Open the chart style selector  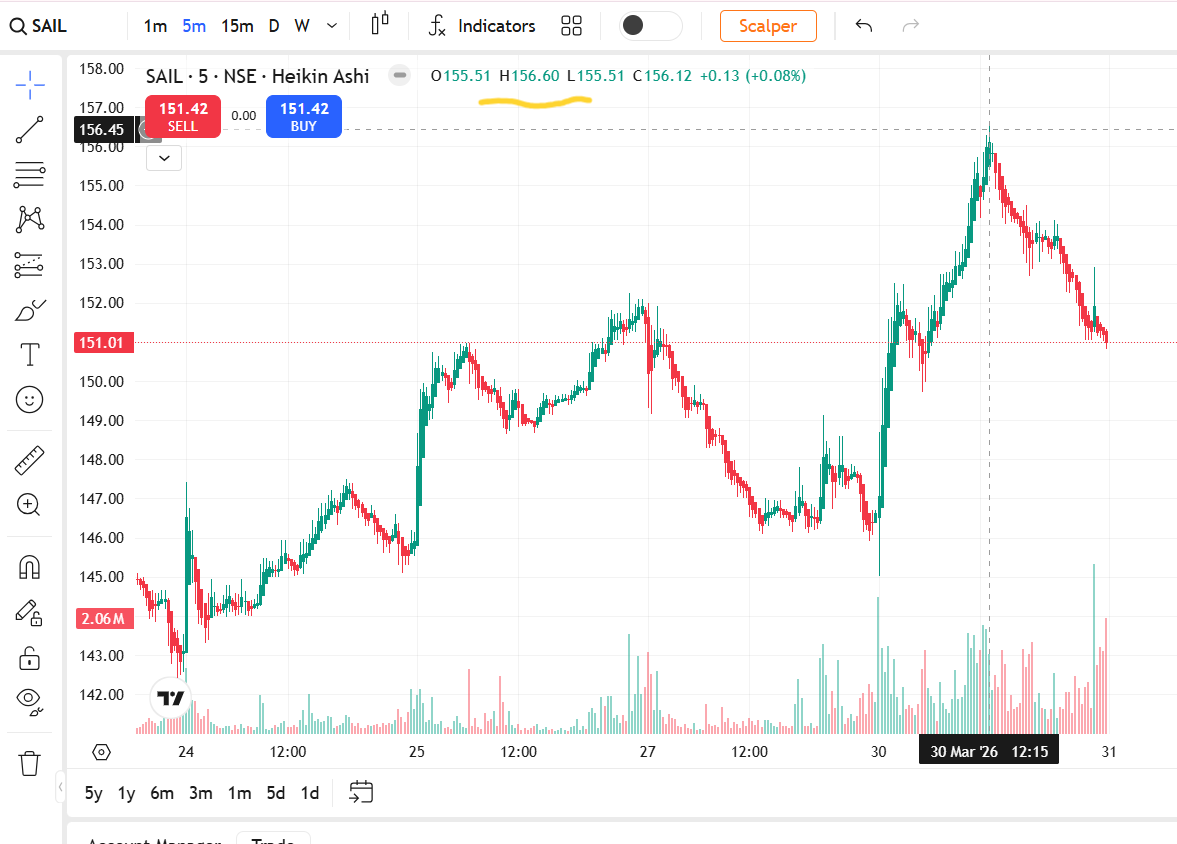(x=380, y=26)
